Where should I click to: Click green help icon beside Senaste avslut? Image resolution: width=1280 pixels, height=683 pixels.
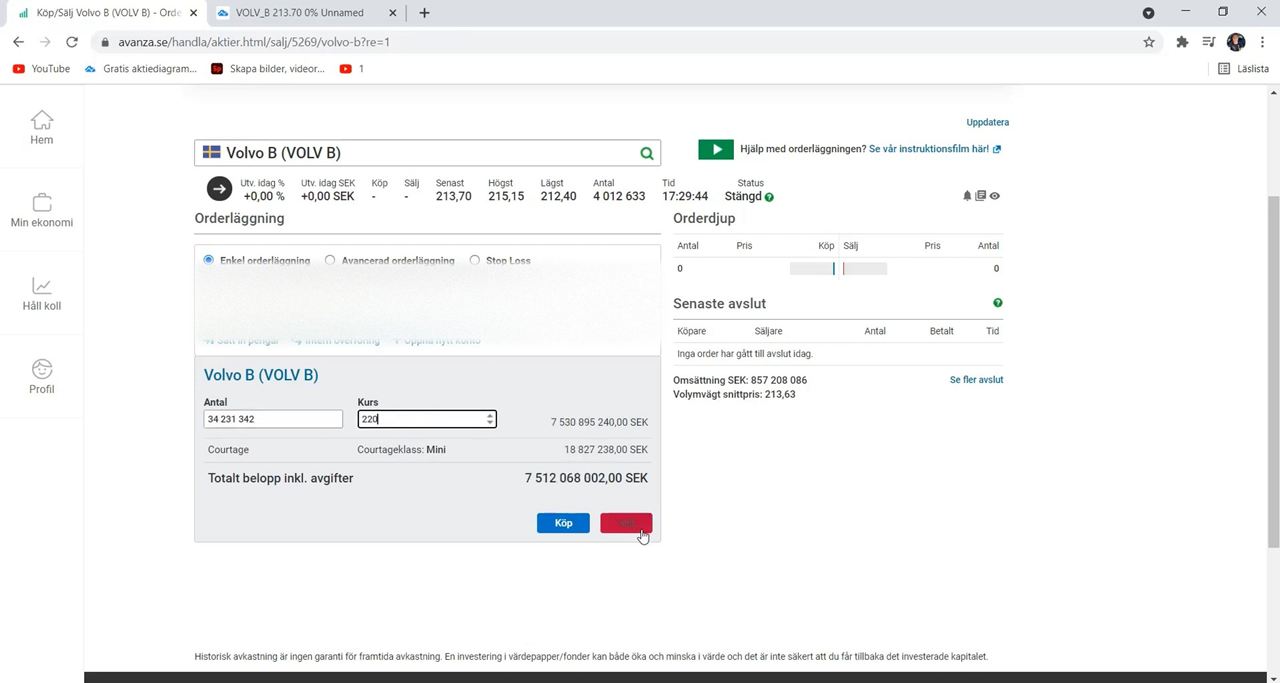pos(997,303)
